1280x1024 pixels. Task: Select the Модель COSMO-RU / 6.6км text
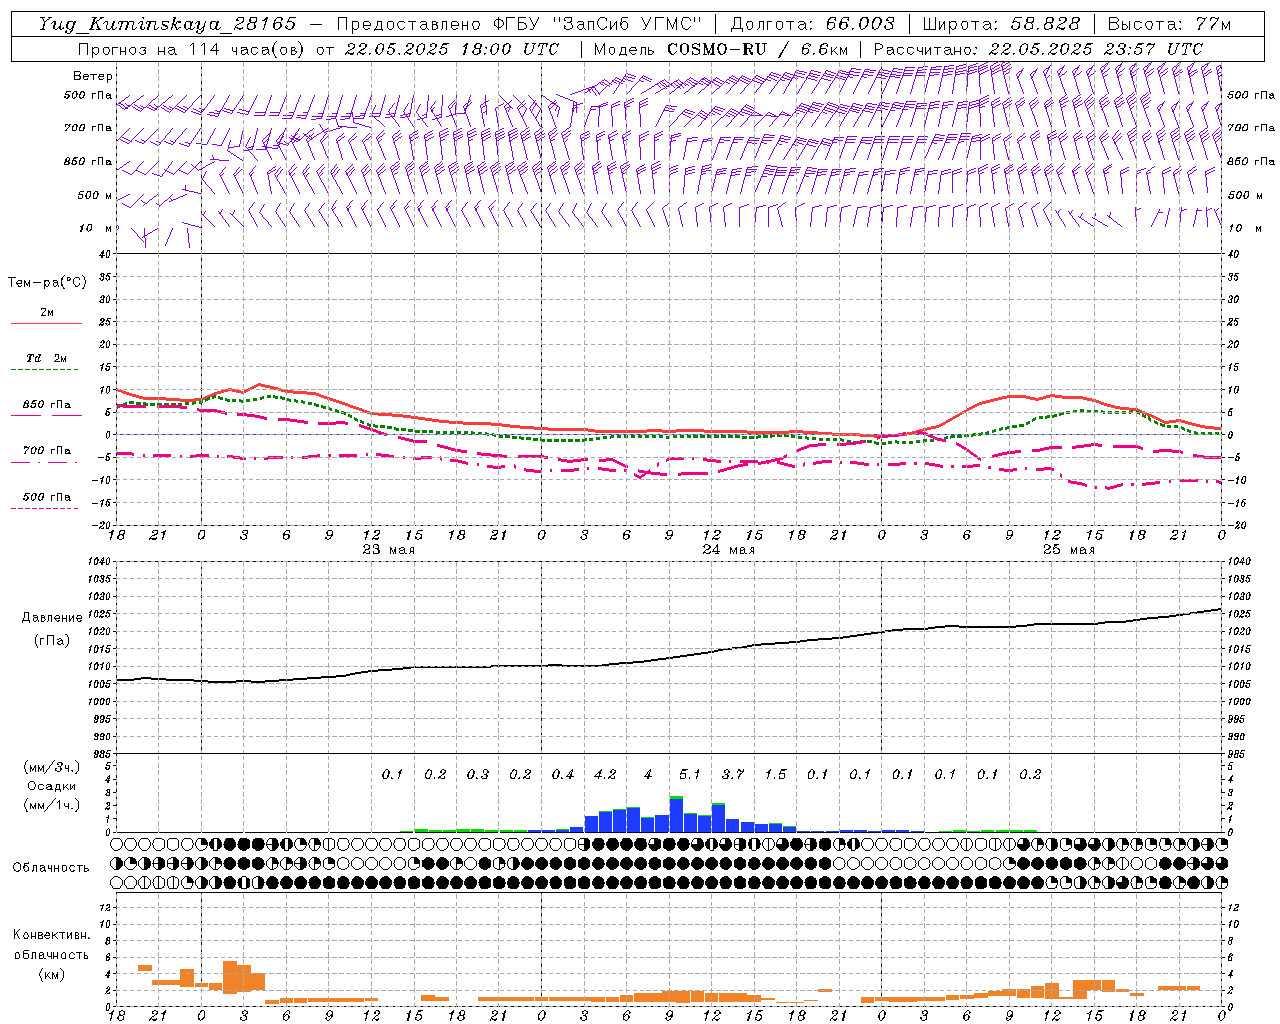pos(721,49)
